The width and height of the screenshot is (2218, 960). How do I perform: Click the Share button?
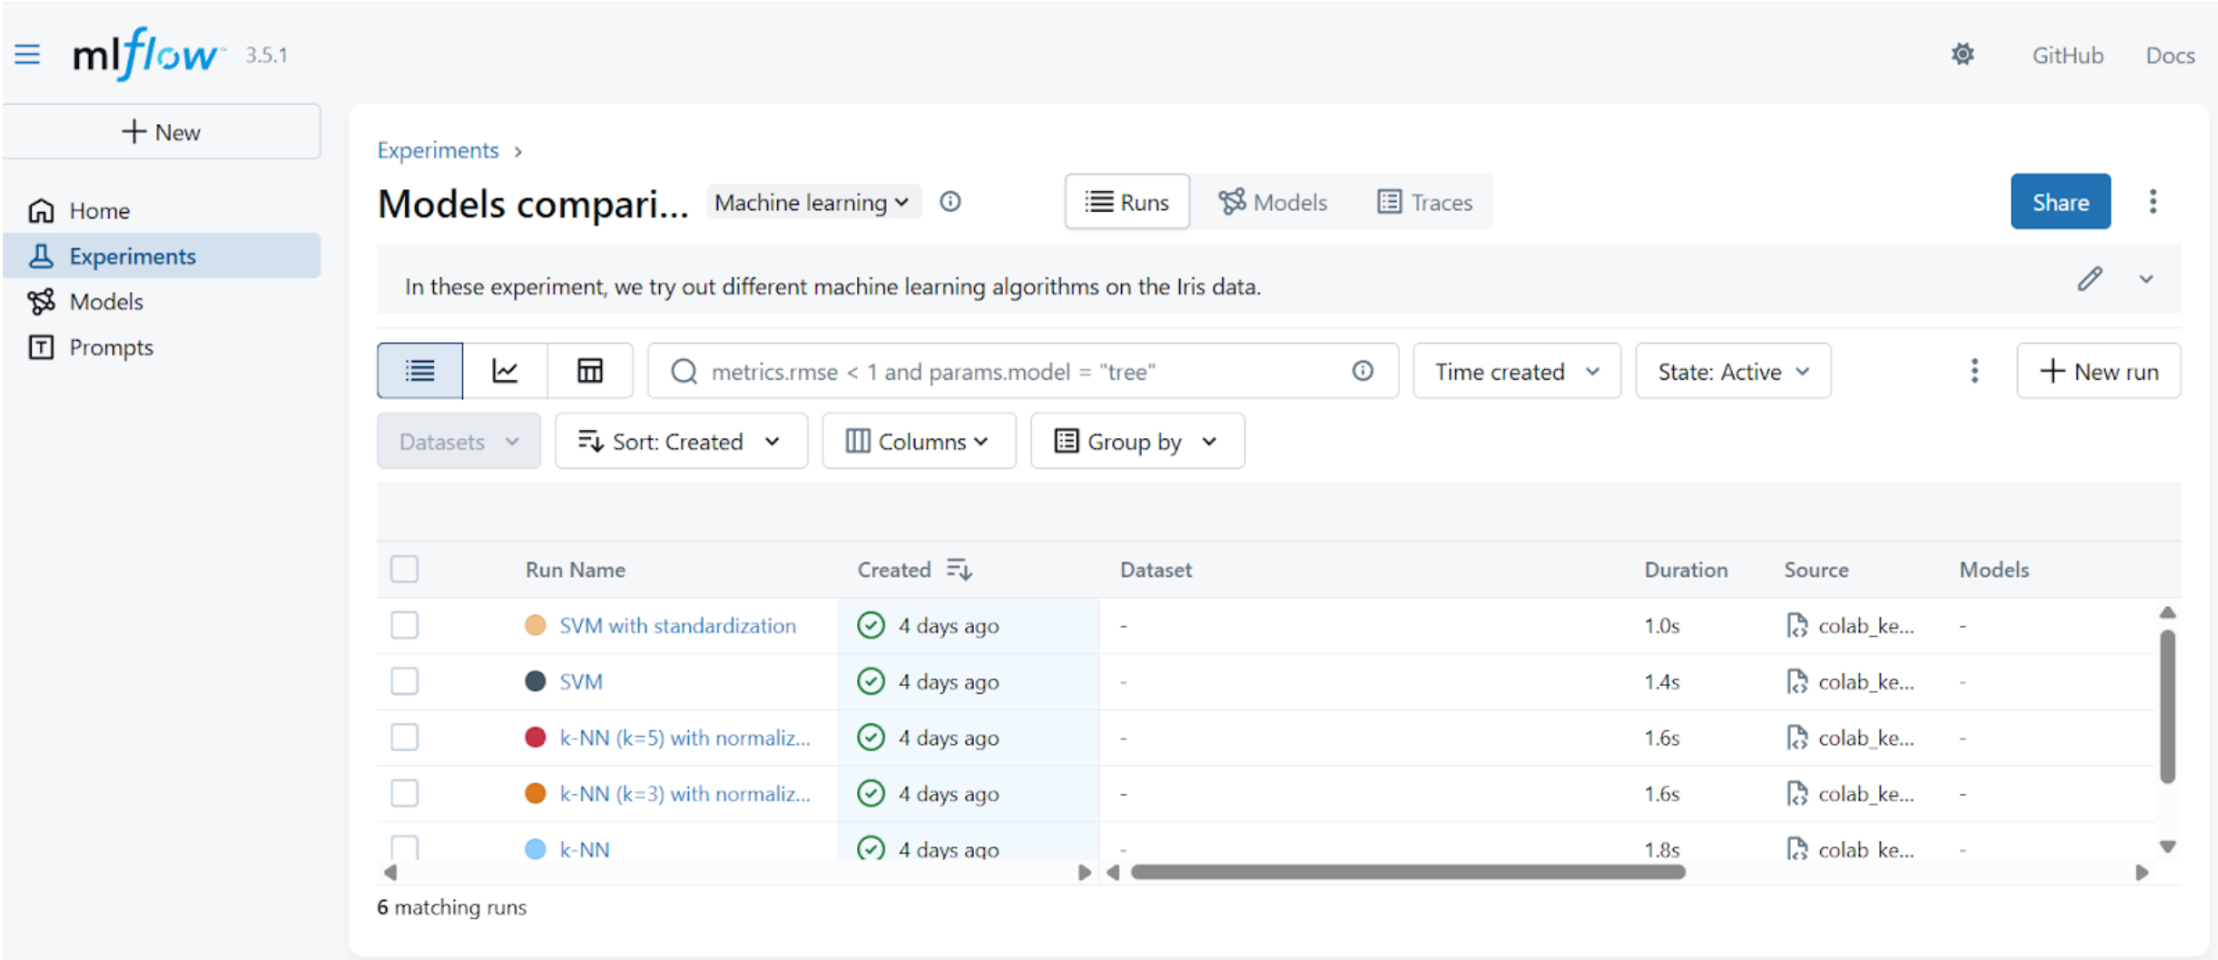[x=2061, y=202]
